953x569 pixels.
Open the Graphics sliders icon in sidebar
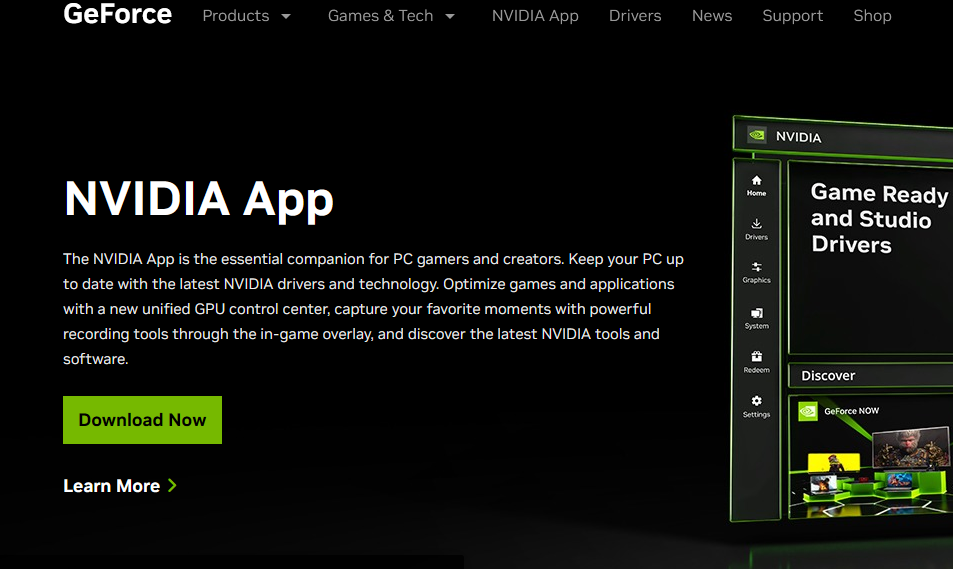[x=756, y=267]
